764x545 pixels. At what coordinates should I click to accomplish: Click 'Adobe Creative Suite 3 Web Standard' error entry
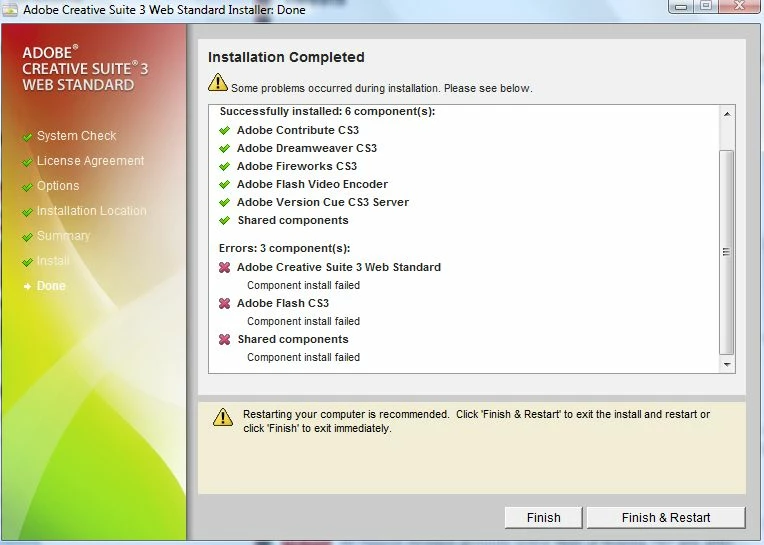[x=339, y=267]
